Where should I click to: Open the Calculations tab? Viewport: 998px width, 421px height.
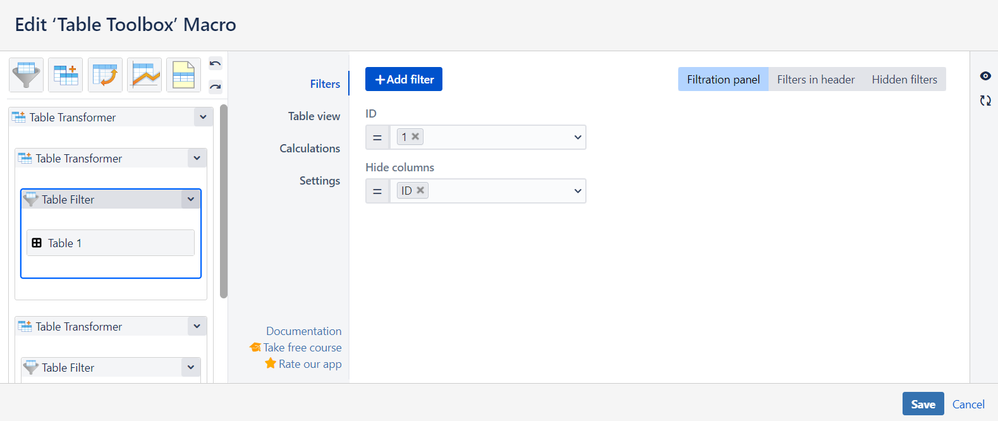(309, 148)
